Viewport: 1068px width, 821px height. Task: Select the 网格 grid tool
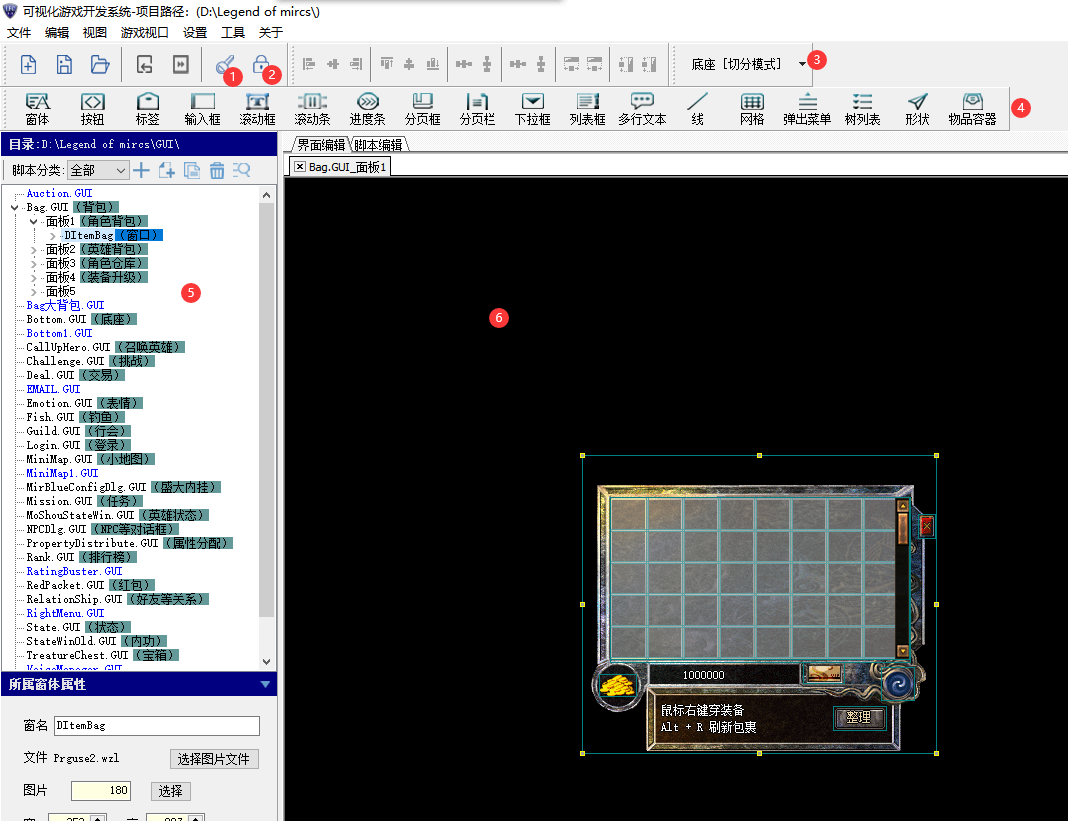752,109
